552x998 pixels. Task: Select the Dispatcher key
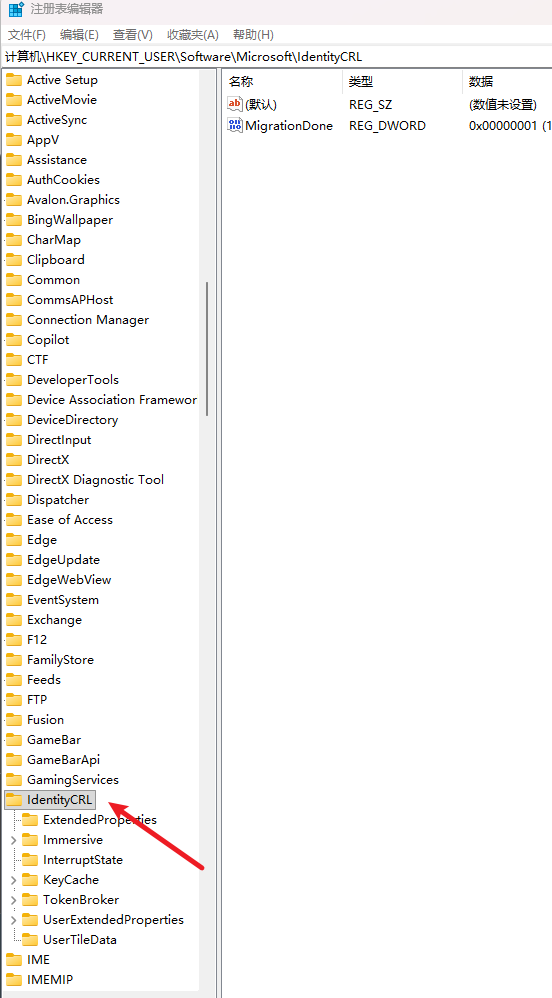click(58, 500)
